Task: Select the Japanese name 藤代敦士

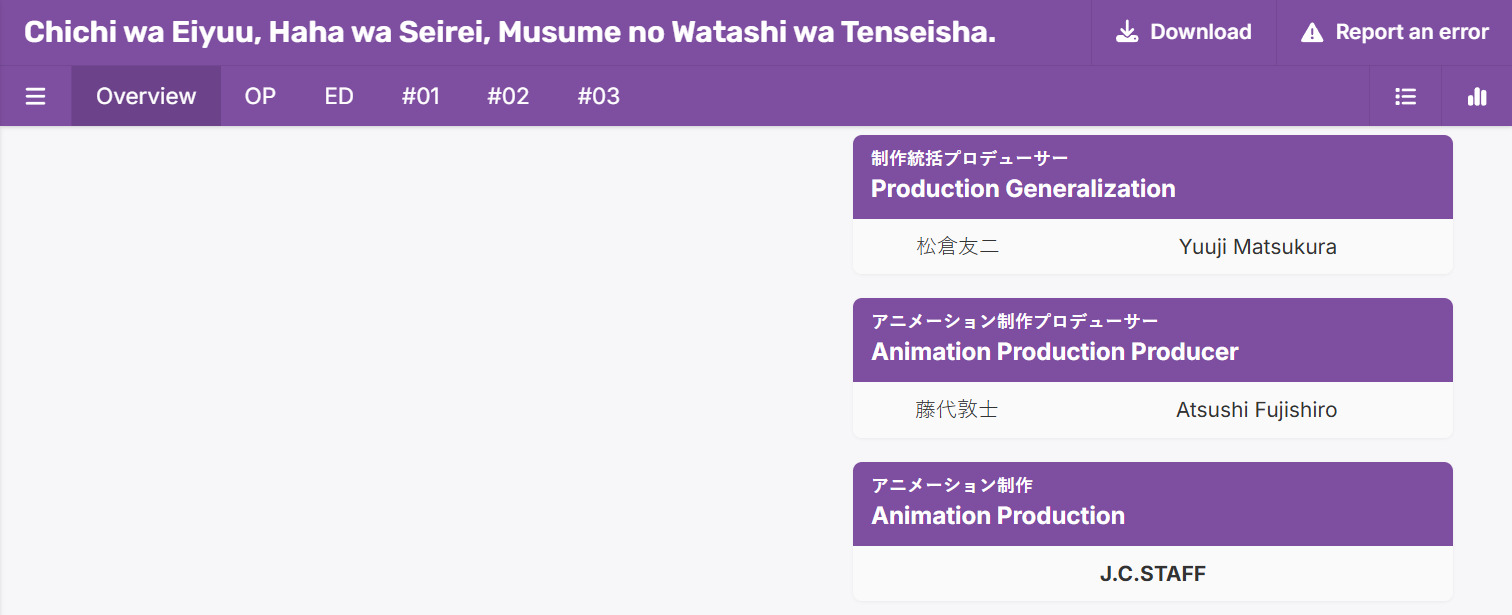Action: click(x=956, y=410)
